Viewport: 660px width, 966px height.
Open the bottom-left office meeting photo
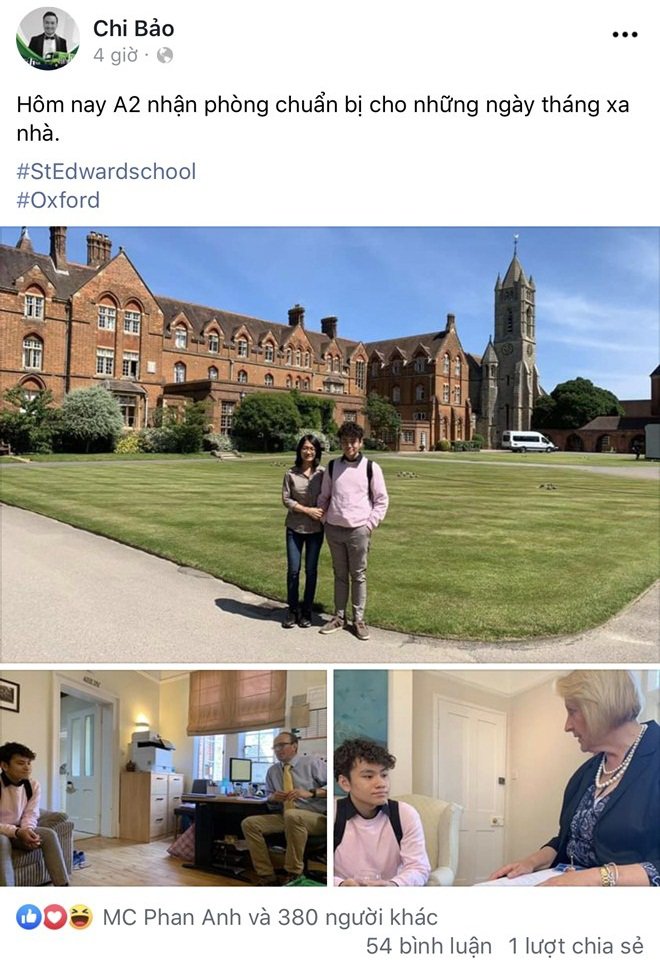[x=163, y=777]
